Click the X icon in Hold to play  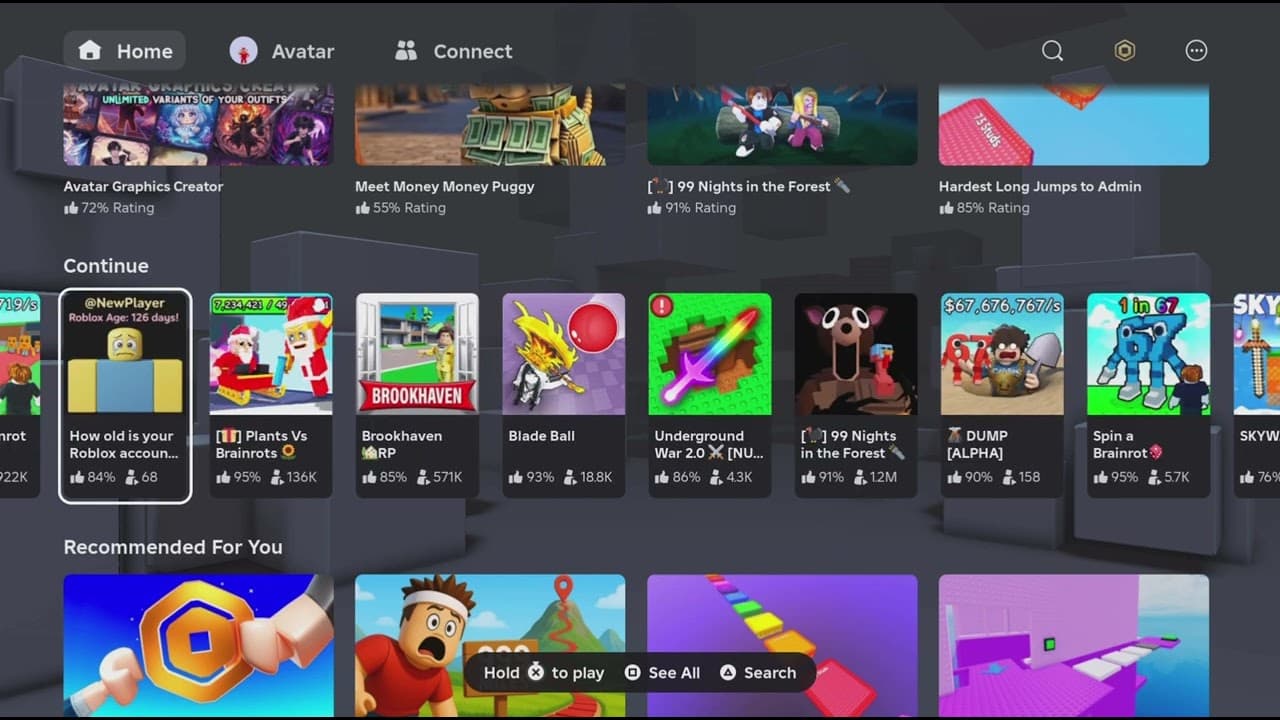[536, 672]
